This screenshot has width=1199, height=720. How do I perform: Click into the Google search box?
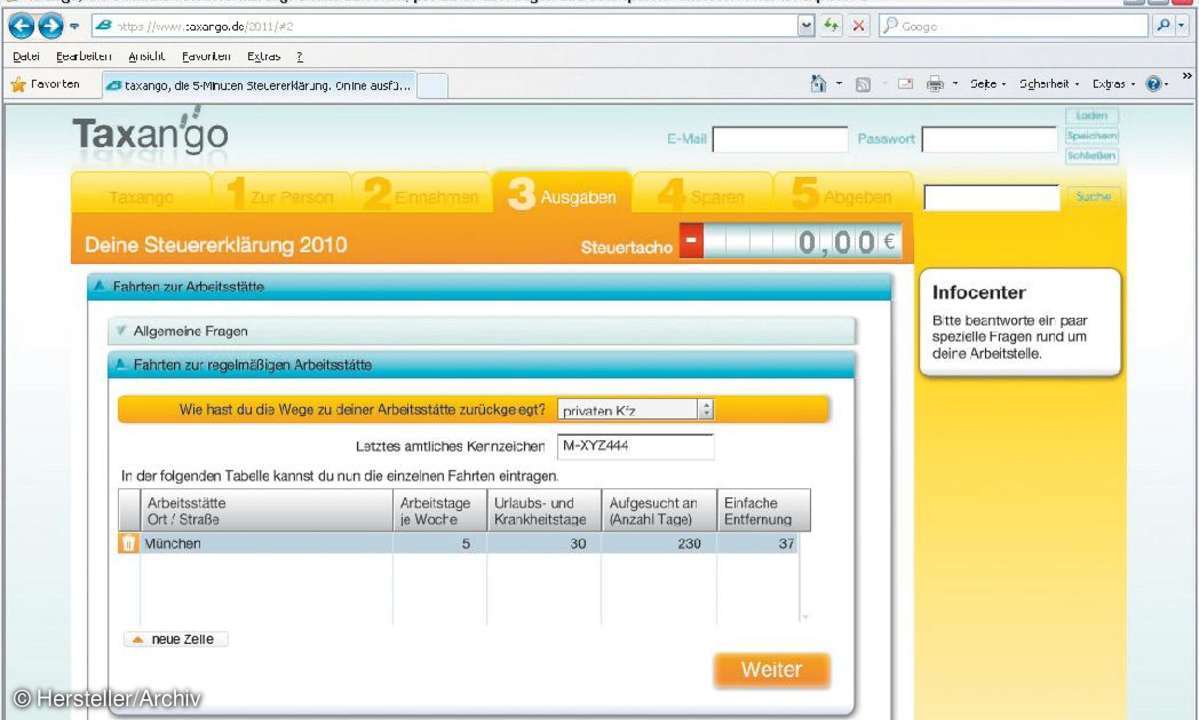(1013, 26)
